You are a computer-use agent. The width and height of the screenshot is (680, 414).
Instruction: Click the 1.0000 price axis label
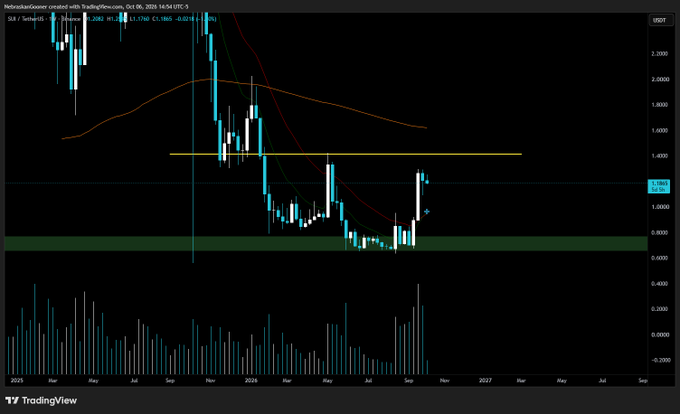pyautogui.click(x=660, y=207)
